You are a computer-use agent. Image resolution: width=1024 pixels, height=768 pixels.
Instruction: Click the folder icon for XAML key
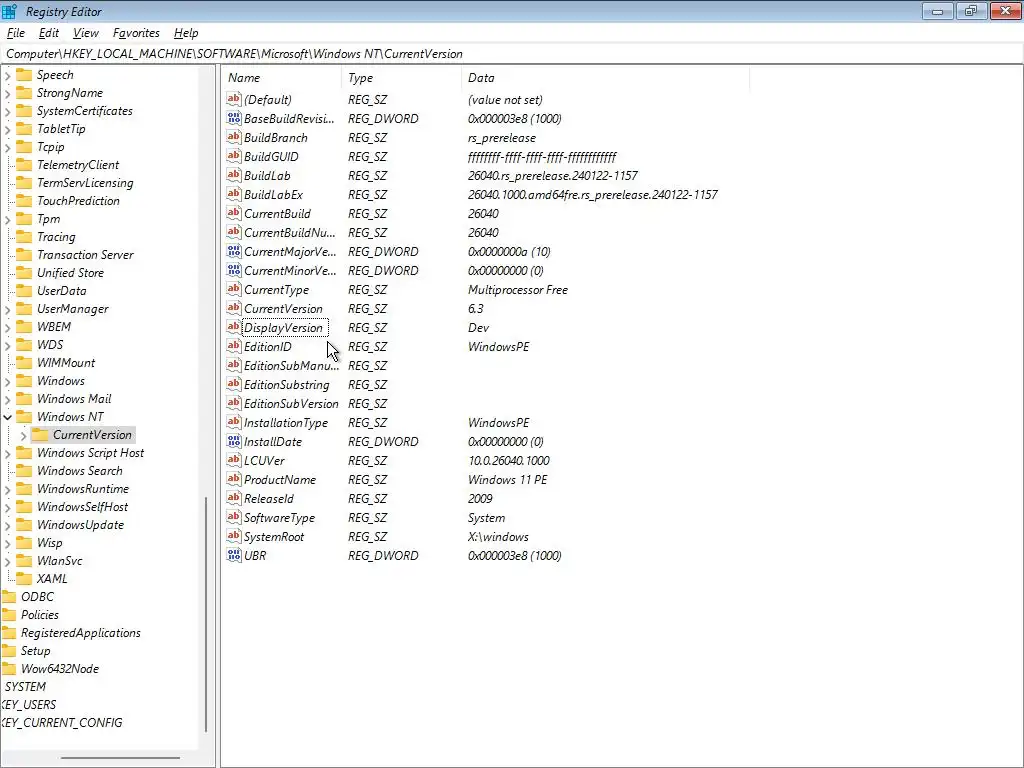(24, 579)
